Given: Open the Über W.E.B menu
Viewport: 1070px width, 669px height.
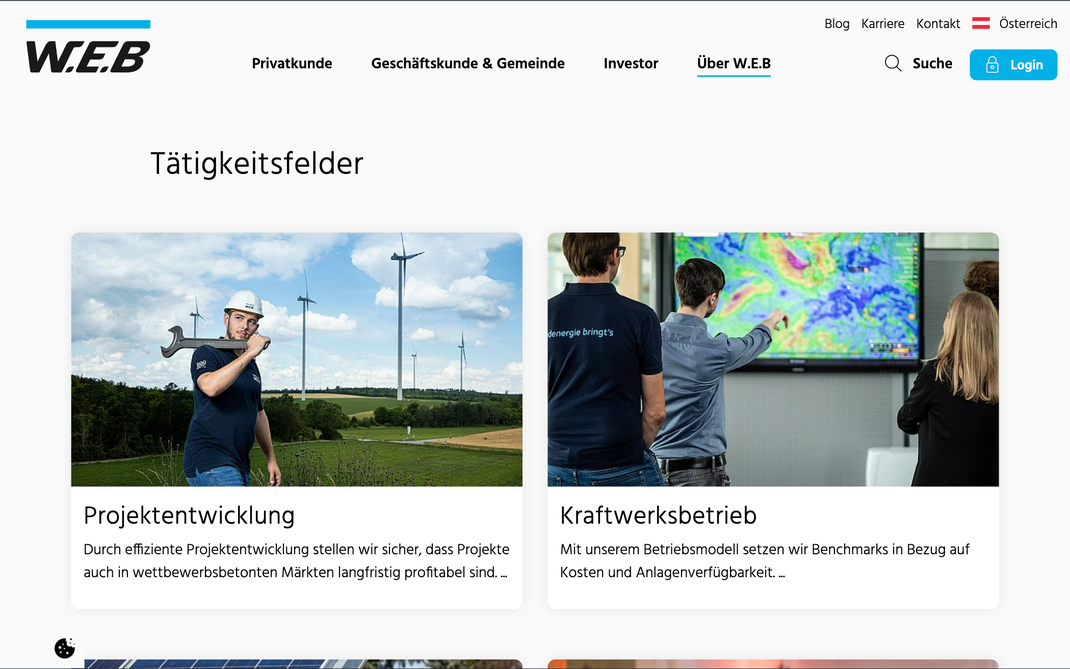Looking at the screenshot, I should [x=734, y=63].
